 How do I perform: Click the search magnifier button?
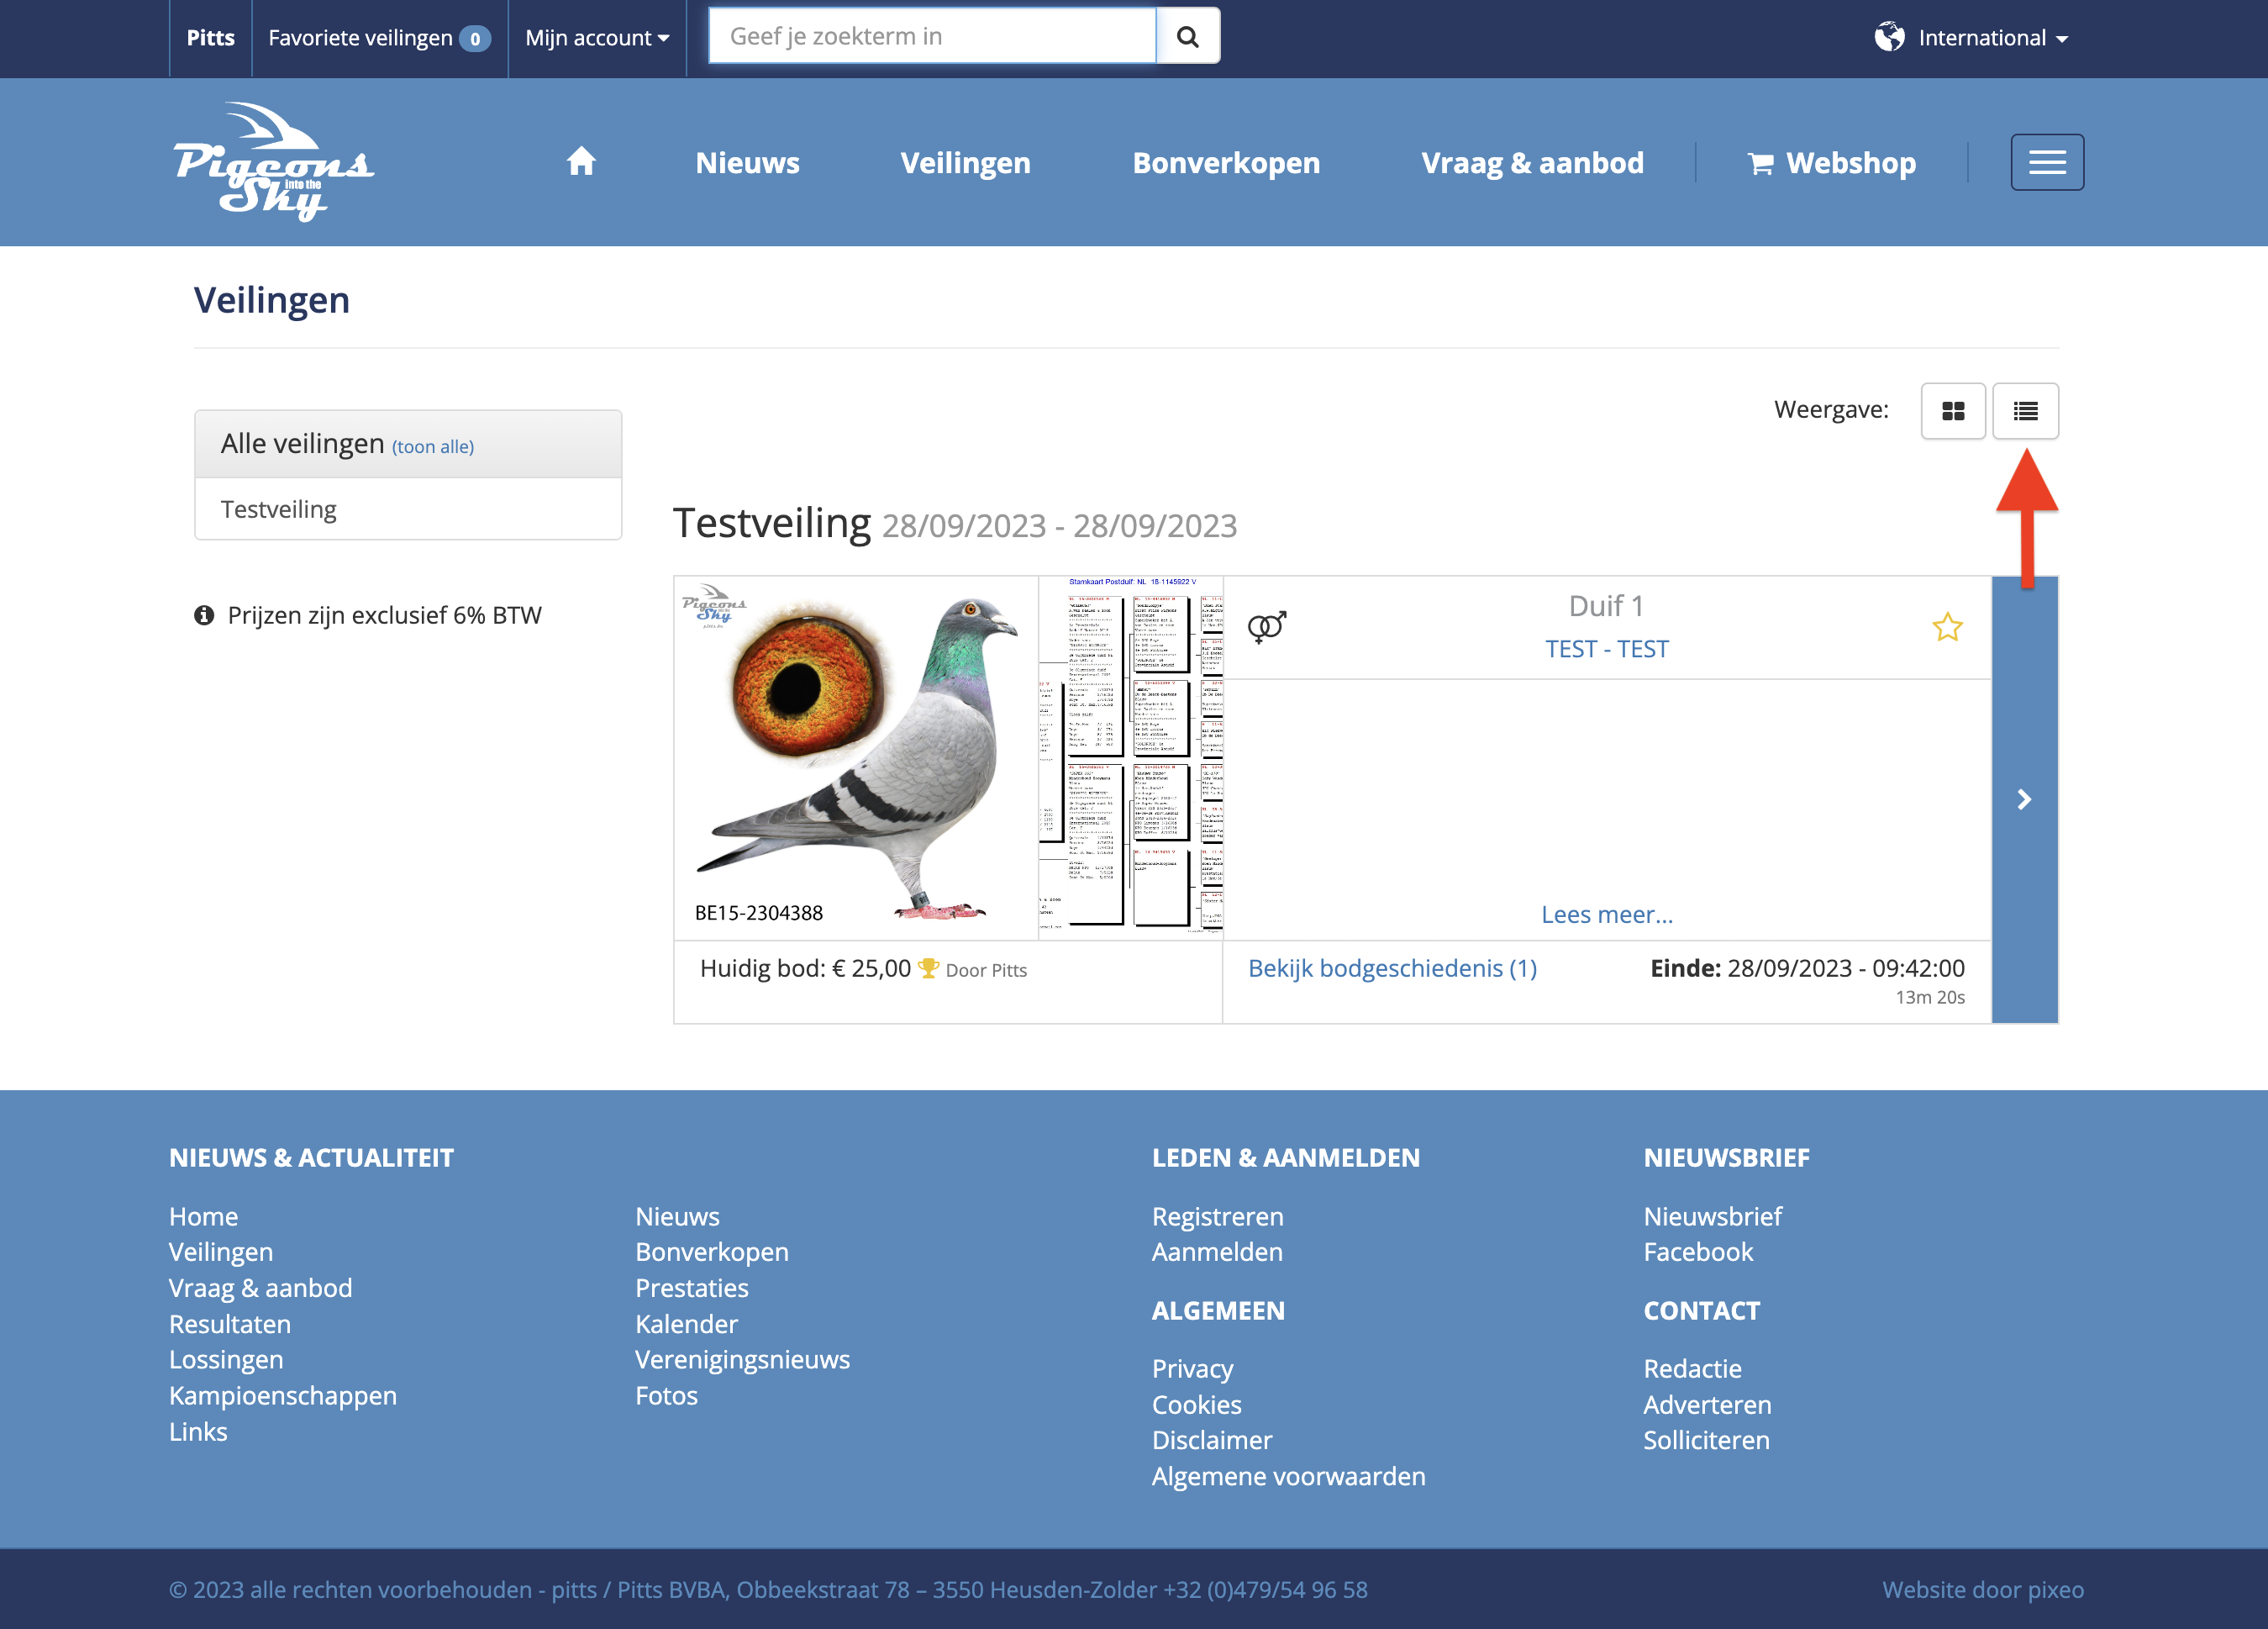(1187, 37)
